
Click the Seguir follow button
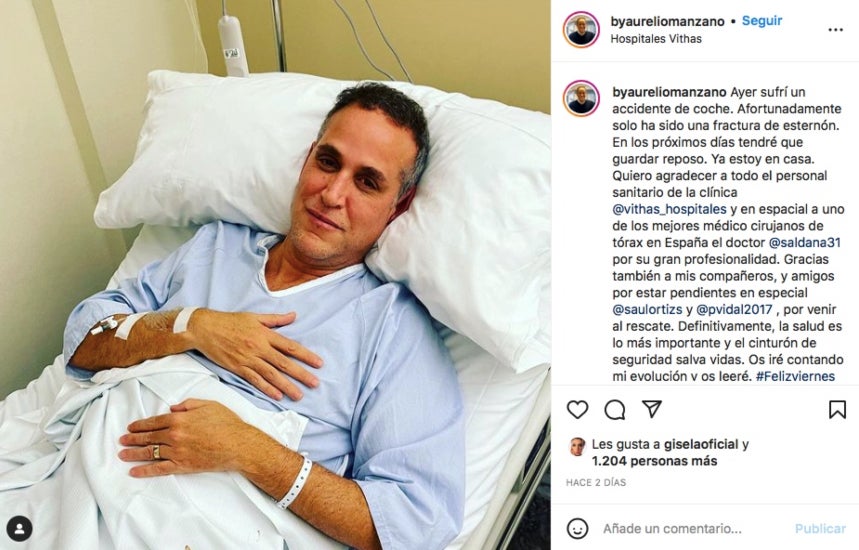[762, 21]
